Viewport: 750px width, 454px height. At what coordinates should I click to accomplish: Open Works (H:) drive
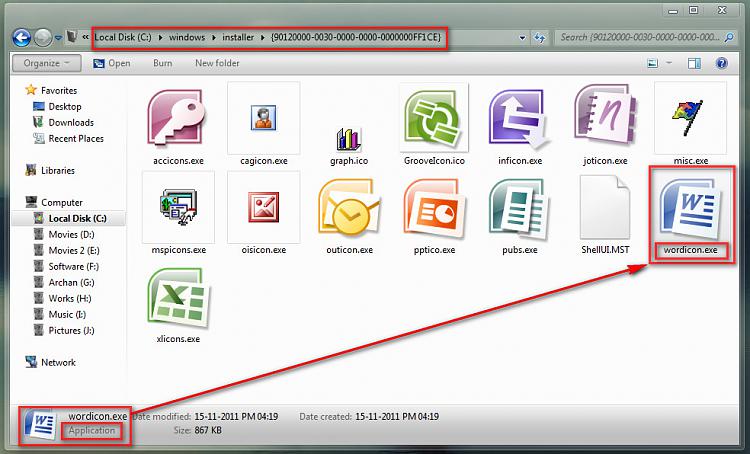(x=70, y=299)
